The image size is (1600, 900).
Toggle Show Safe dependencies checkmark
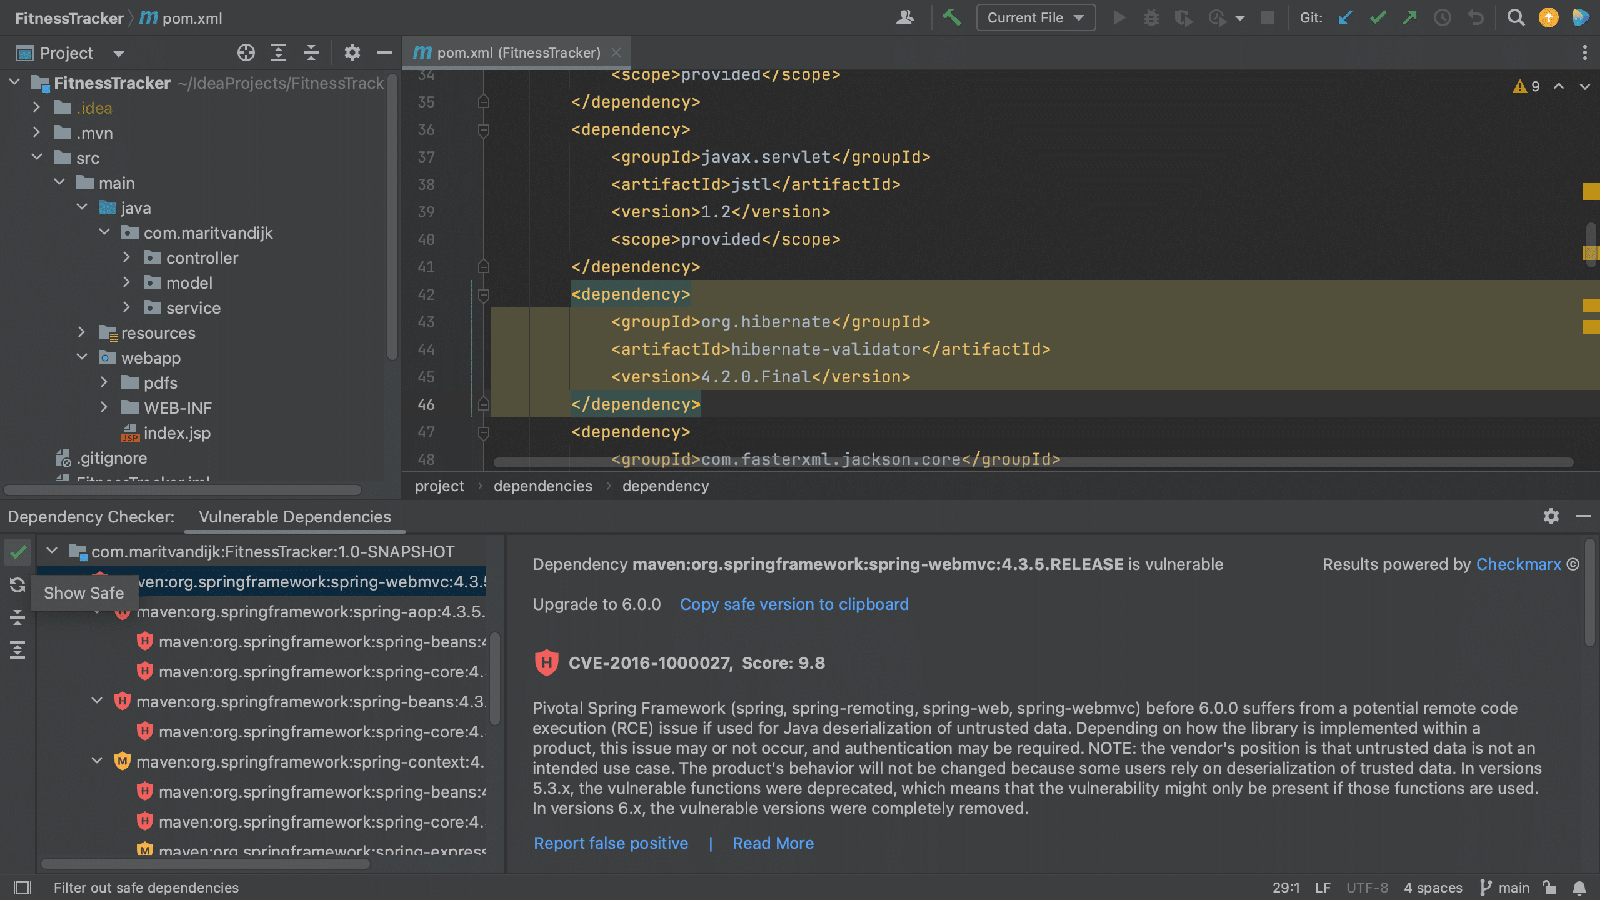(17, 552)
